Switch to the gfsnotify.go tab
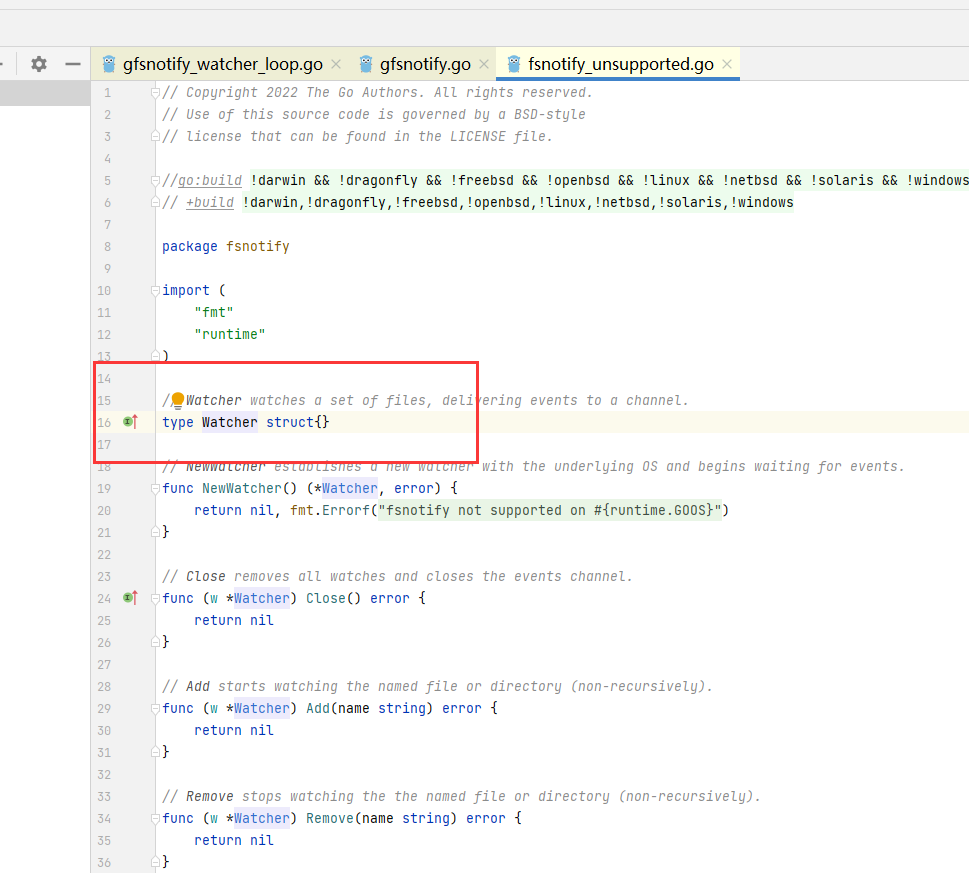The height and width of the screenshot is (873, 969). (425, 64)
